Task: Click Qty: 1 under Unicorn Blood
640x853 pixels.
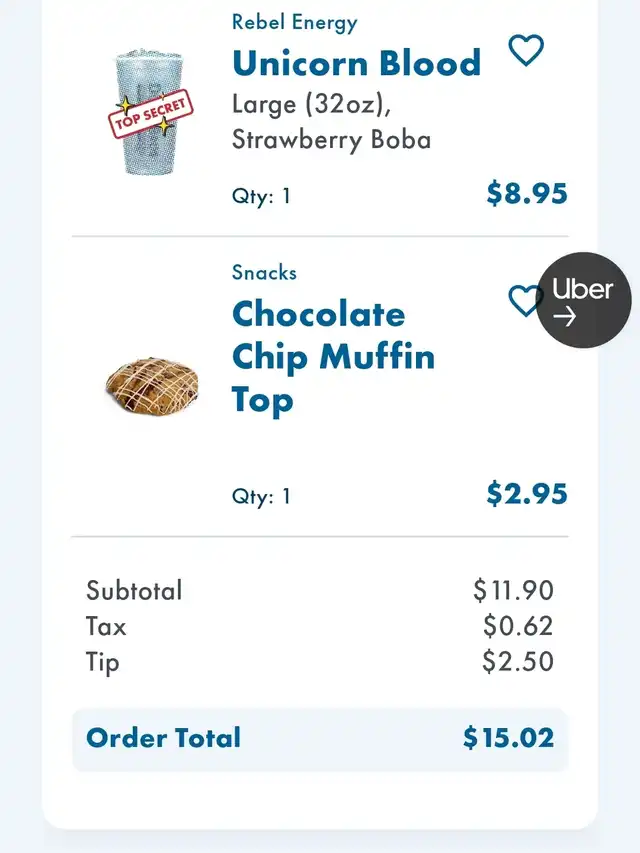Action: (261, 196)
